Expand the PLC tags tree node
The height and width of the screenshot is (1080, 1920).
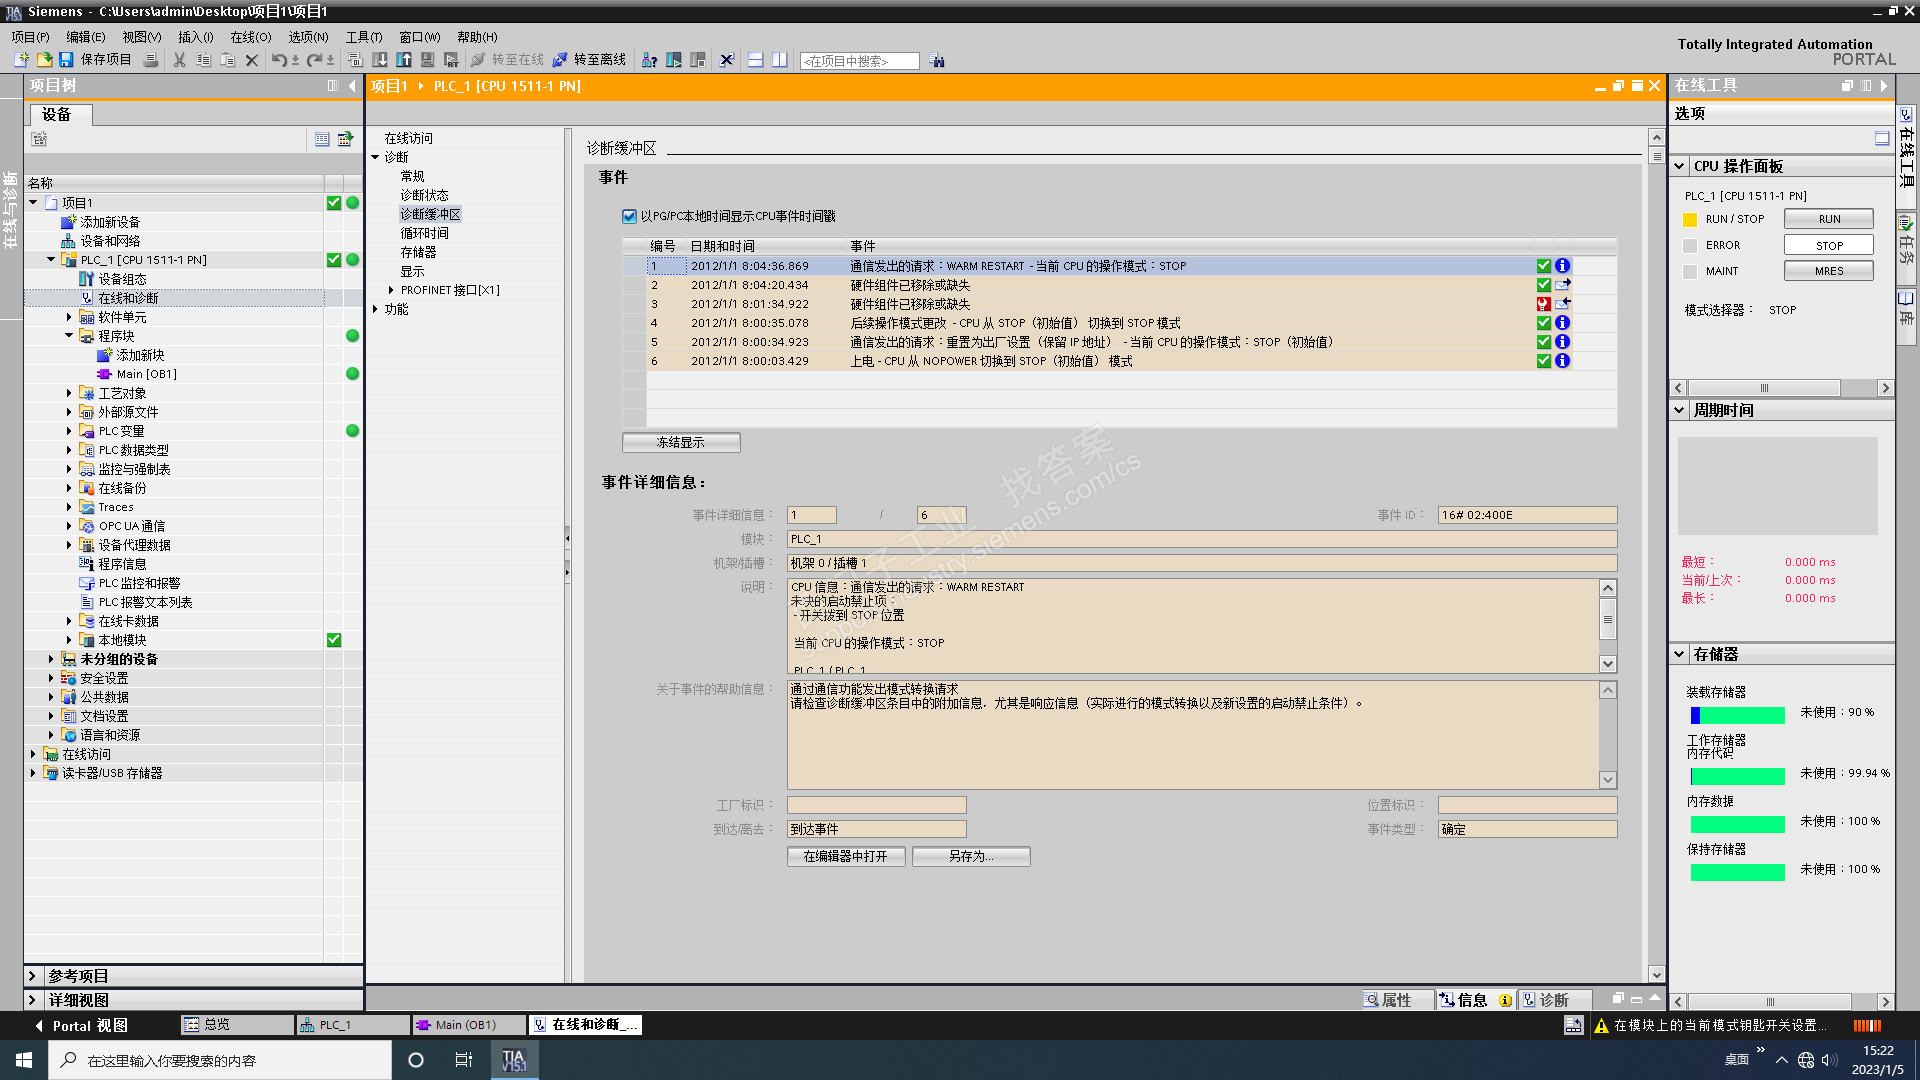point(69,431)
